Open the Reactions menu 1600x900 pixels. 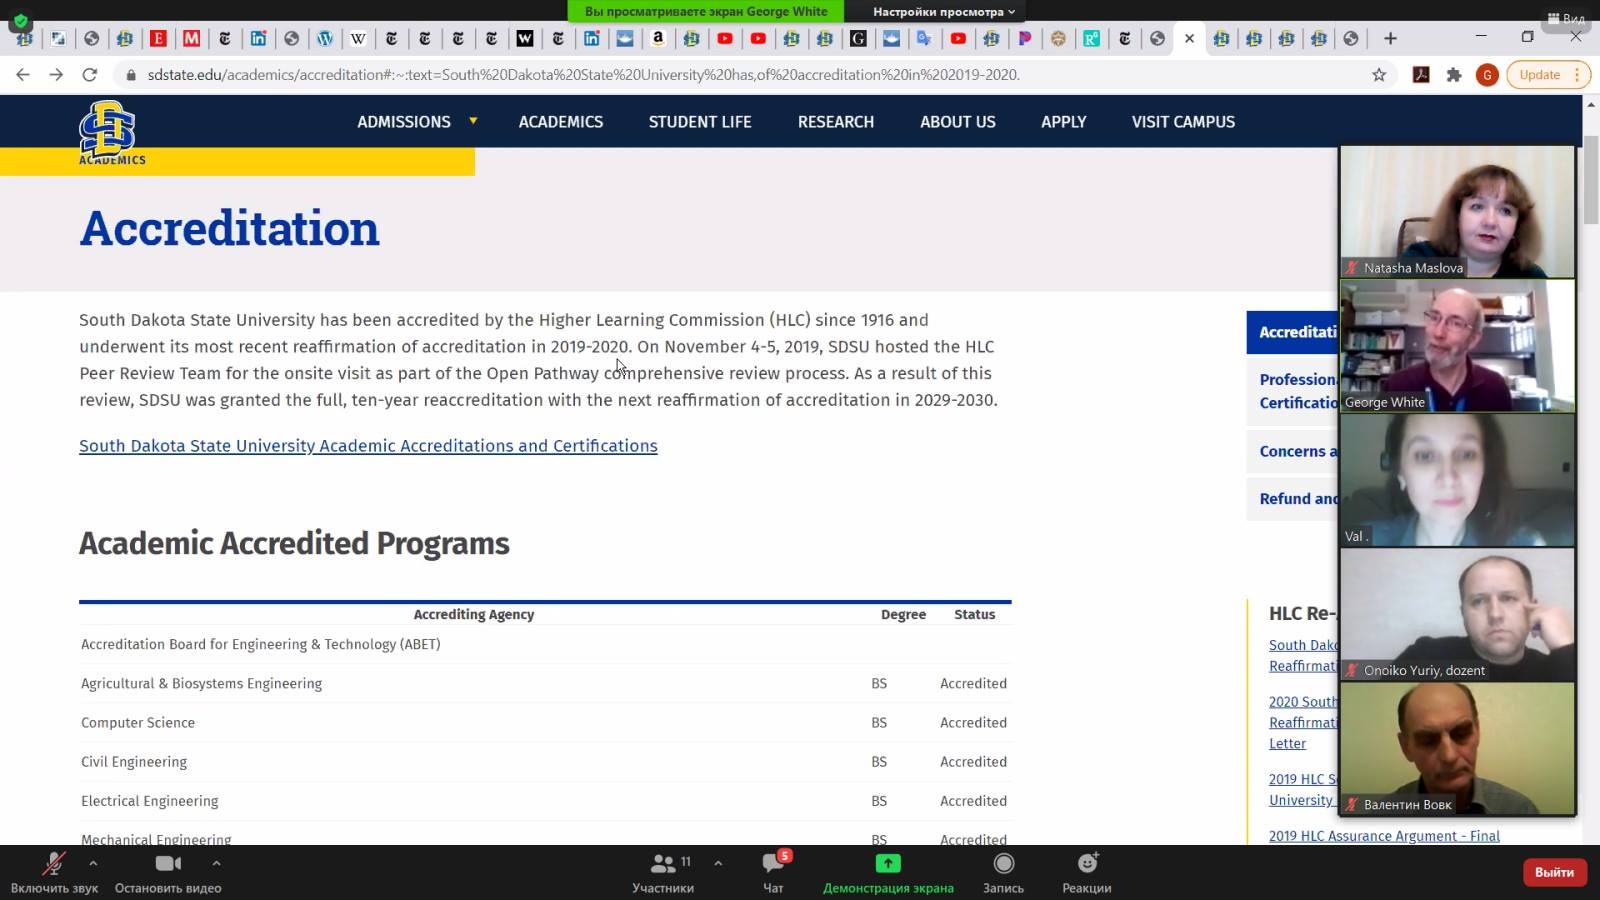click(1087, 864)
